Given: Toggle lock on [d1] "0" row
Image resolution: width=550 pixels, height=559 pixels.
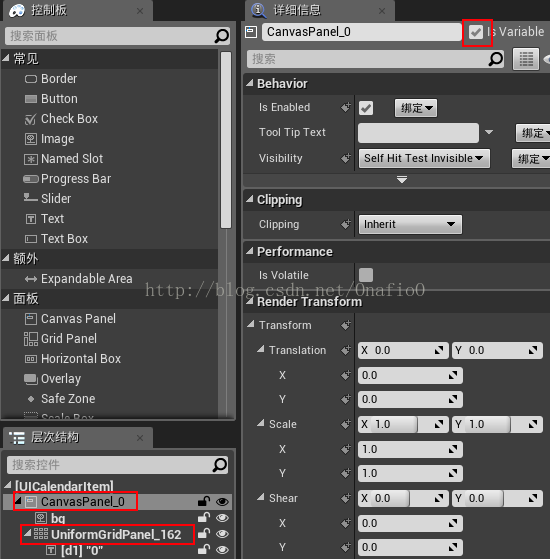Looking at the screenshot, I should (x=204, y=549).
